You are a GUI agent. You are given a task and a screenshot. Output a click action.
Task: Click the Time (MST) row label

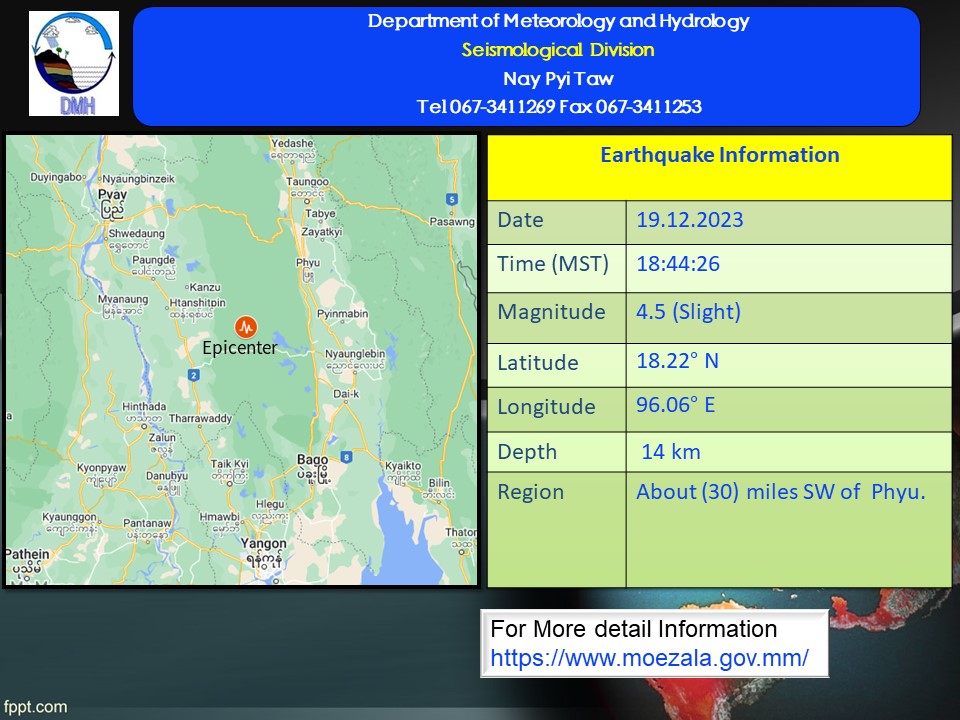coord(553,264)
